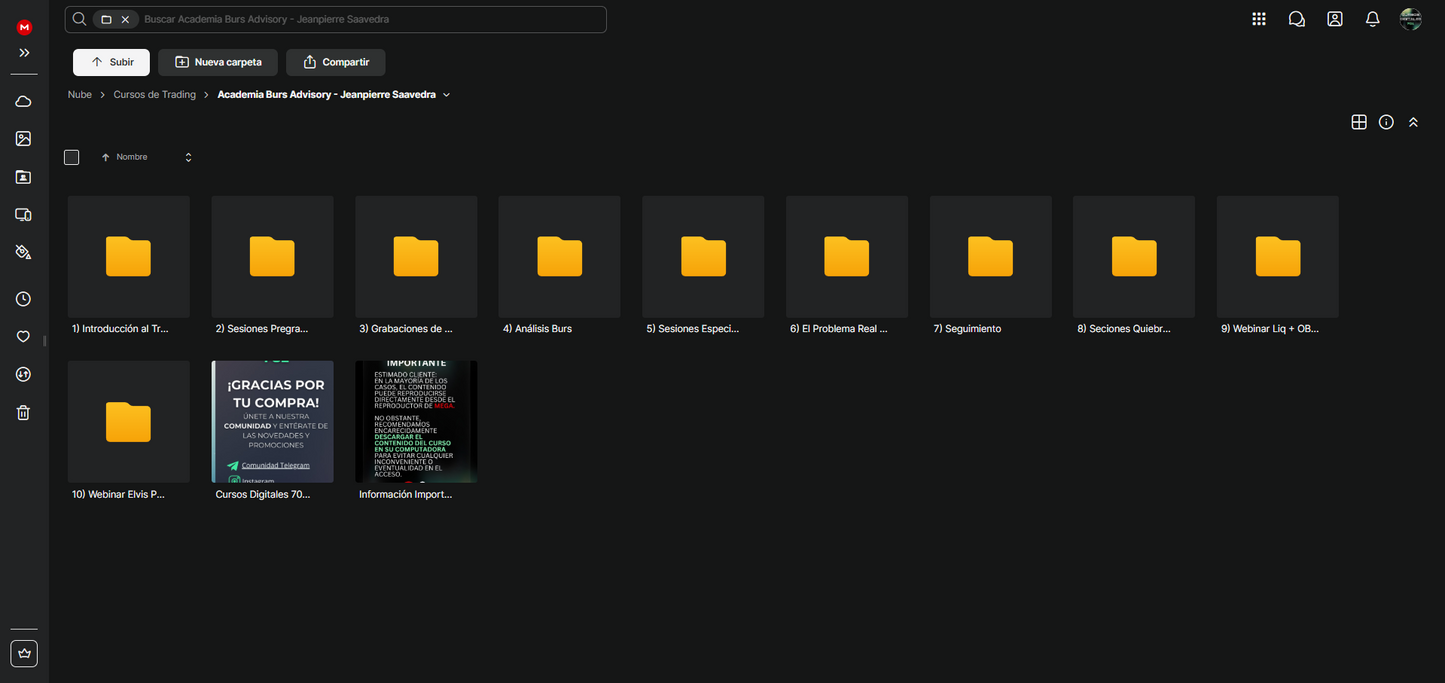Open the Gracias por tu compra image thumbnail
Screen dimensions: 1445x683
[x=272, y=422]
